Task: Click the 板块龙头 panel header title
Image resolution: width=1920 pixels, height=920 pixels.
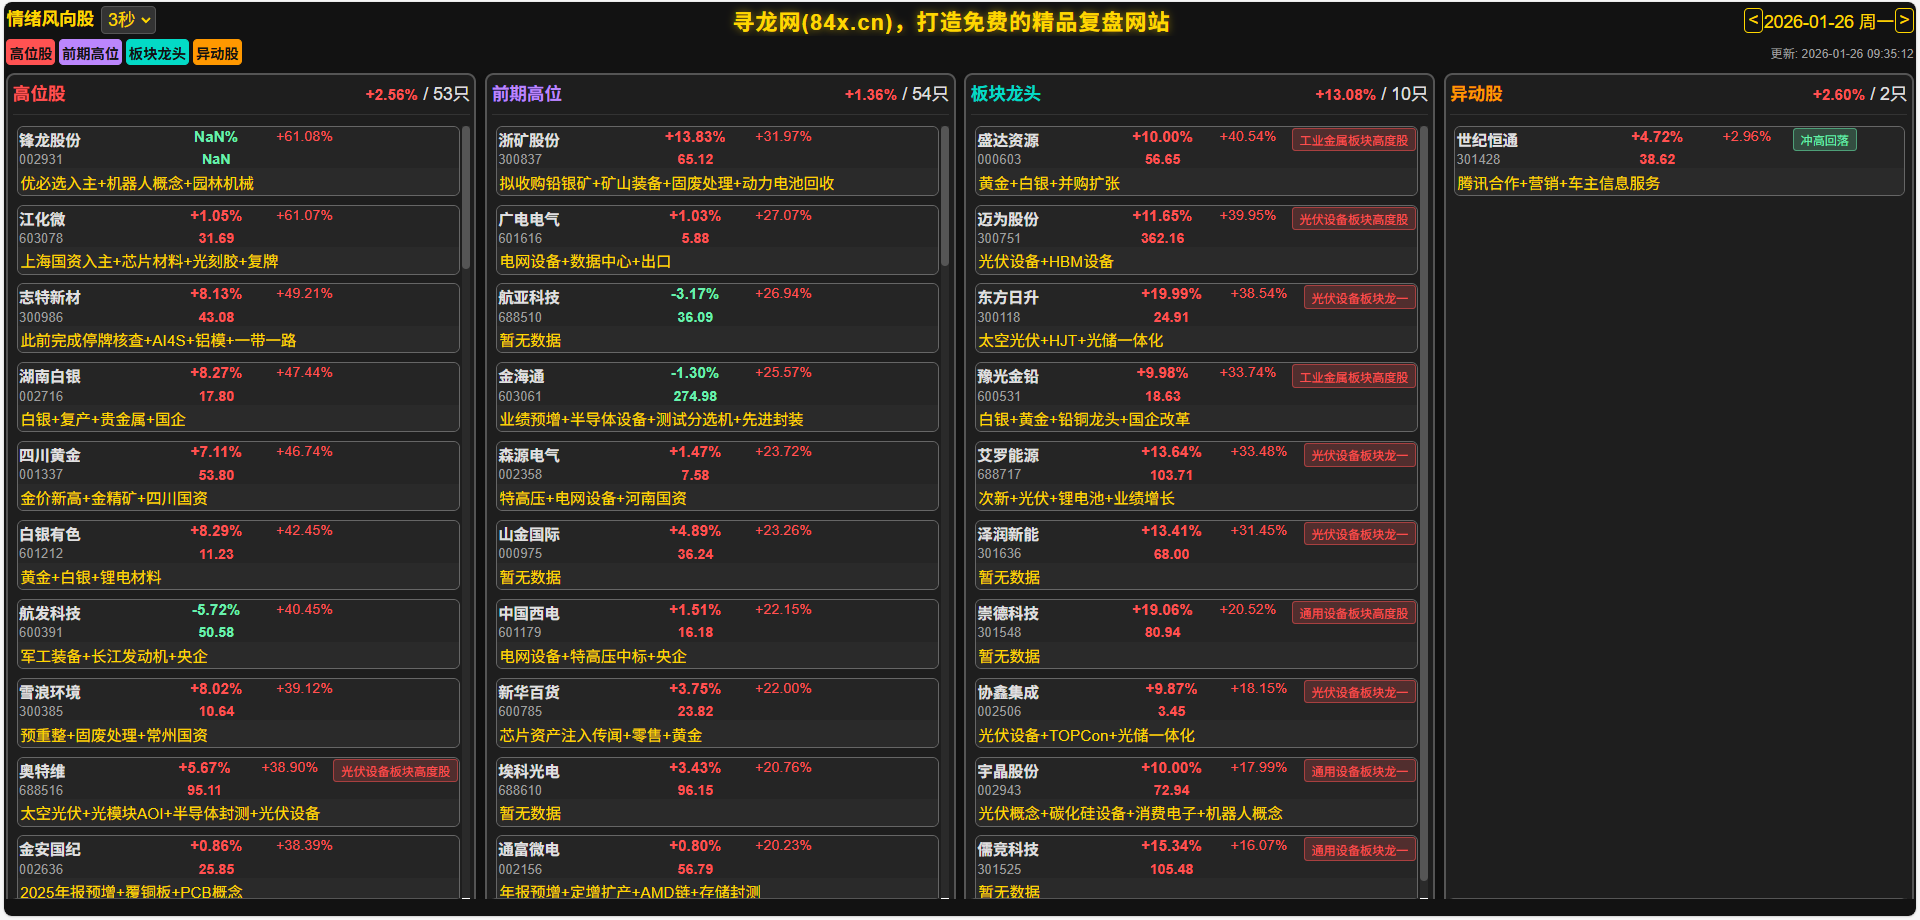Action: click(1005, 94)
